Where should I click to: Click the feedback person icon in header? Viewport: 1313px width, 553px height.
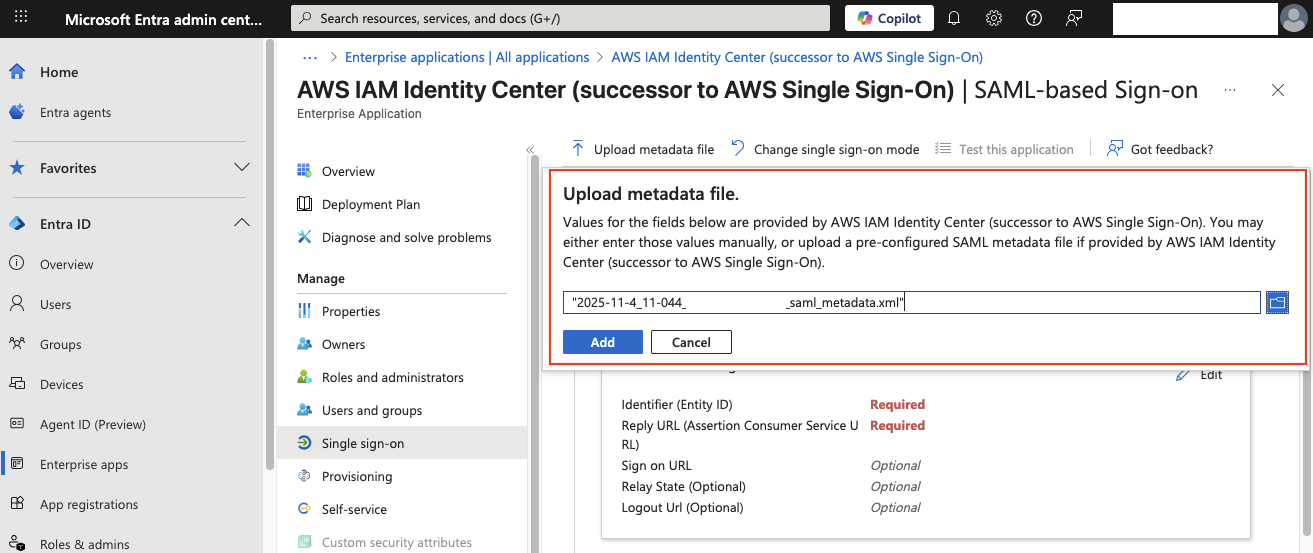[1074, 18]
